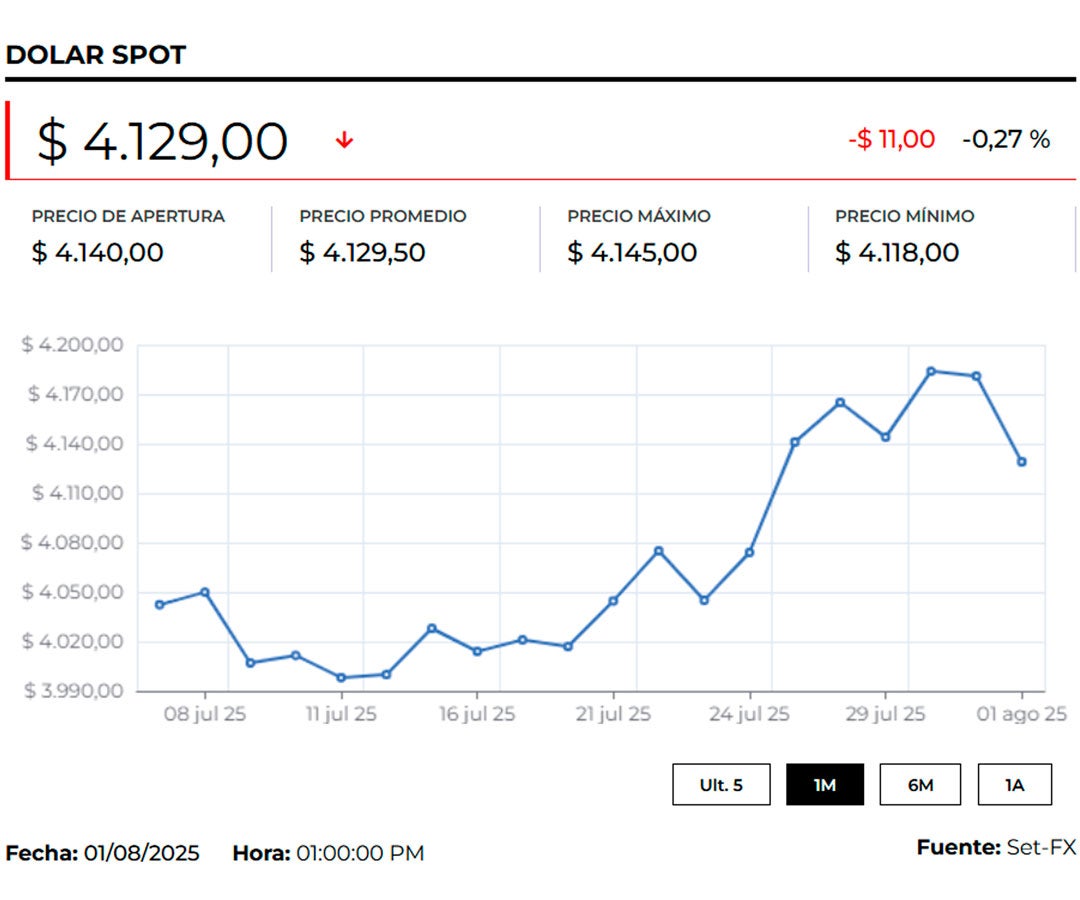Click the Precio Promedio value

[362, 252]
